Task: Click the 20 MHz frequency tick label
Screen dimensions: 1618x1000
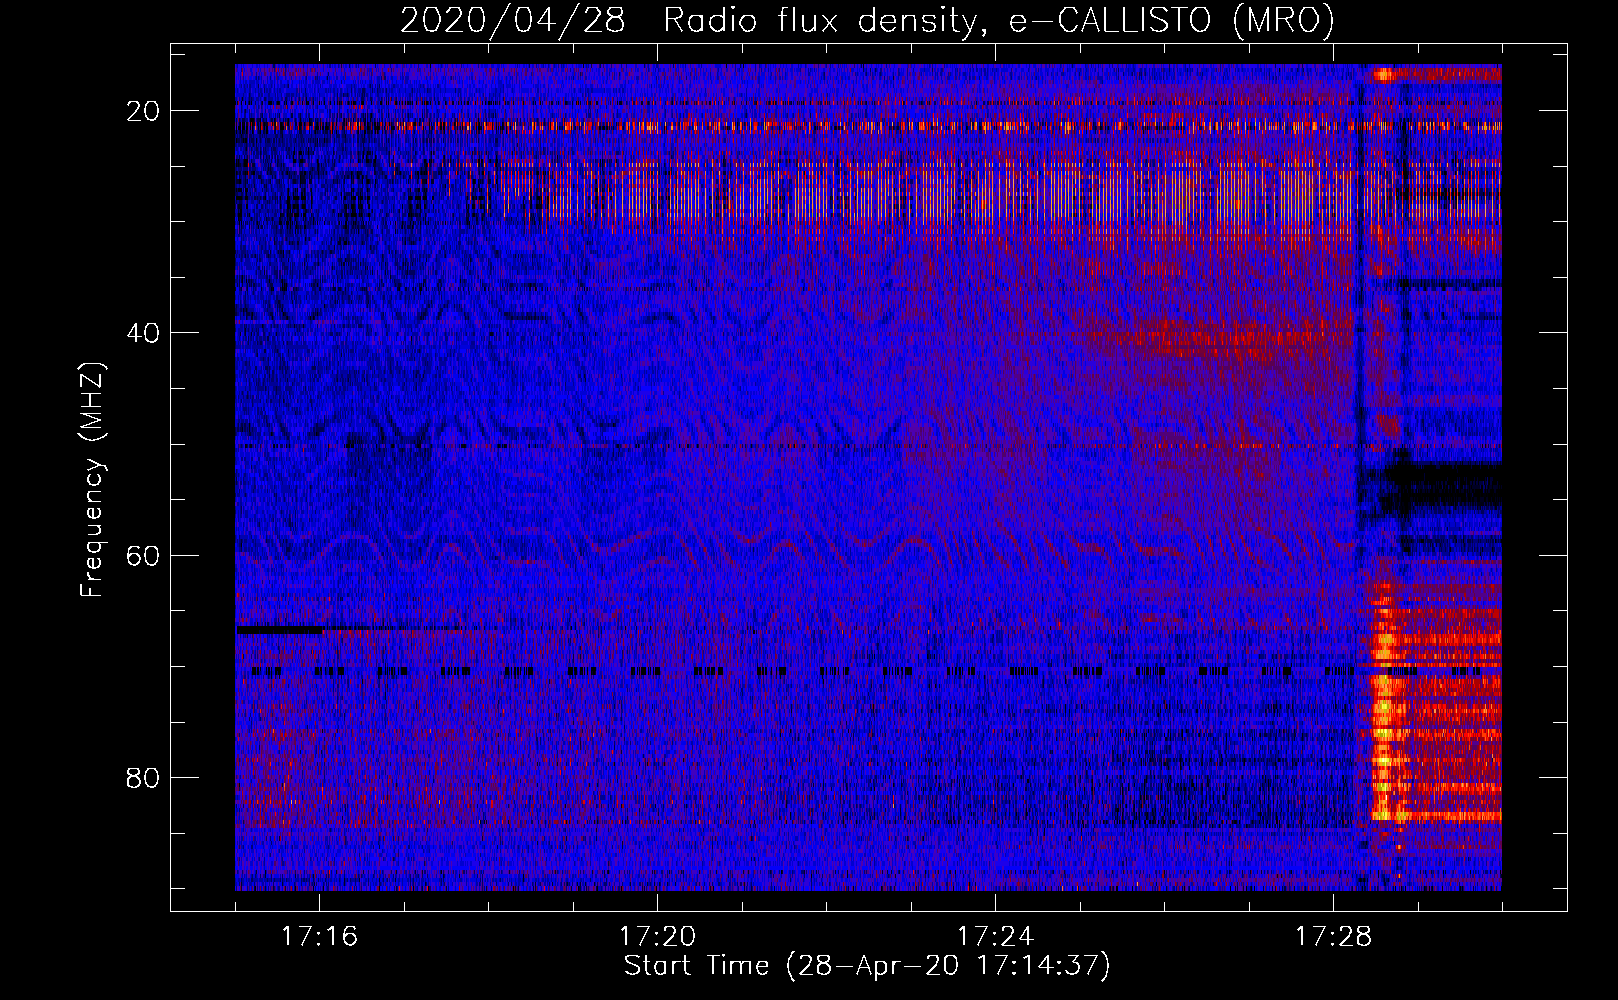Action: coord(143,111)
